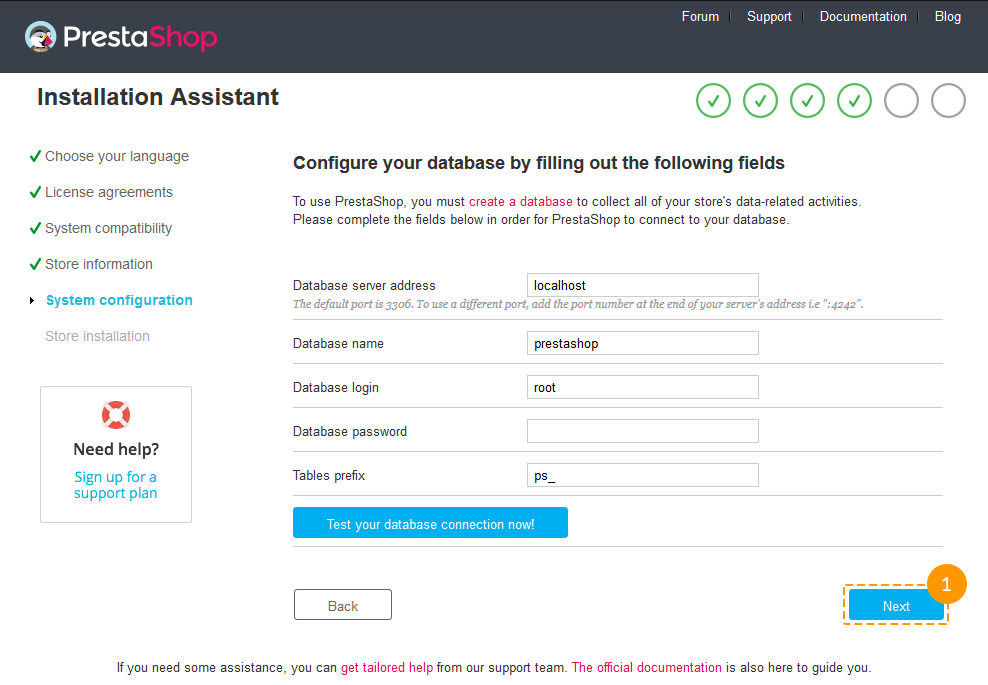Click checkmark beside Store information
988x685 pixels.
coord(35,263)
